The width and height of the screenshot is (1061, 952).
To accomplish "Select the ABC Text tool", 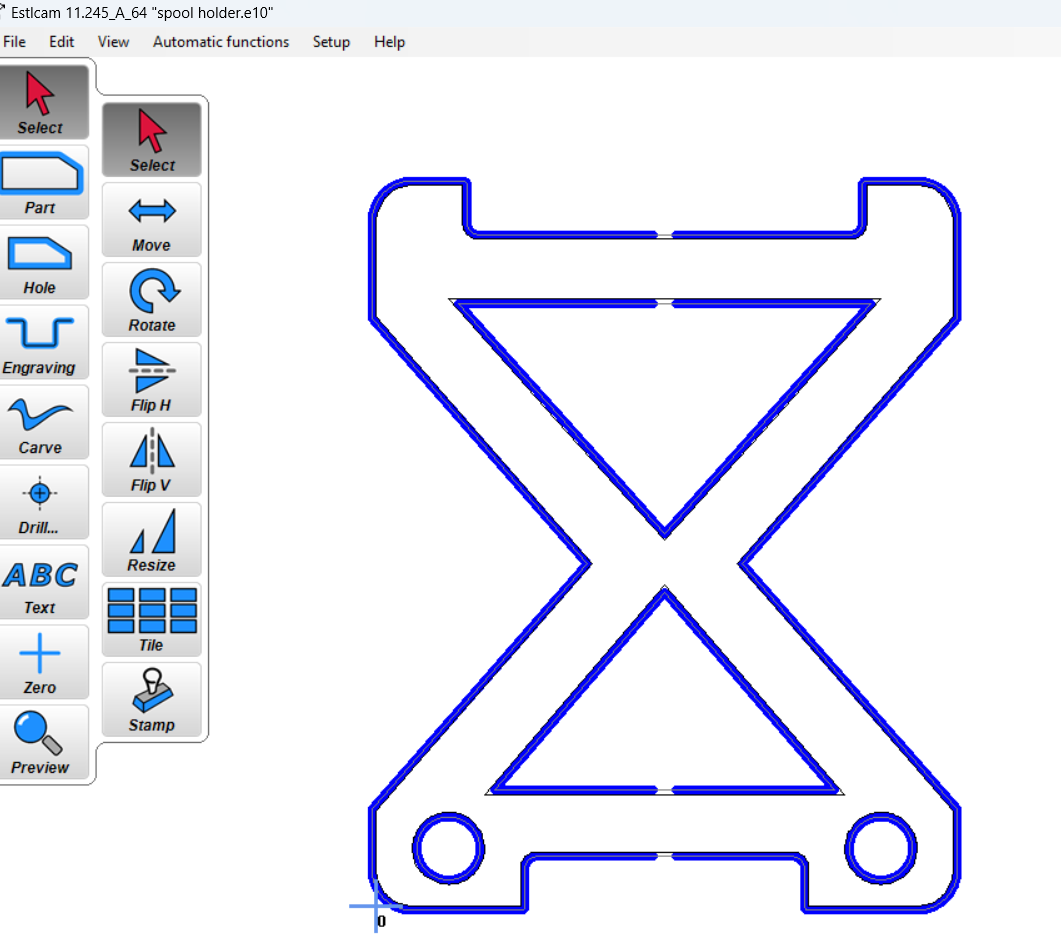I will (x=41, y=582).
